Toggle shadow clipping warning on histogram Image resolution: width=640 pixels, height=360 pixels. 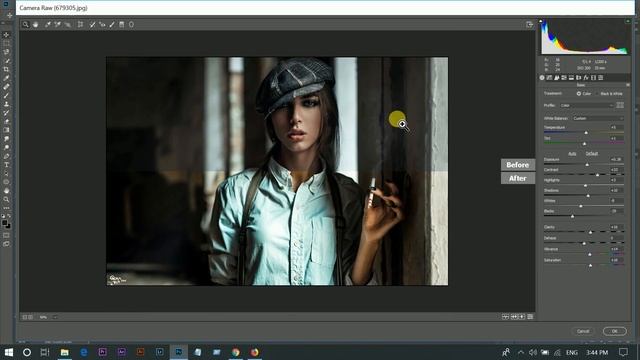point(541,21)
